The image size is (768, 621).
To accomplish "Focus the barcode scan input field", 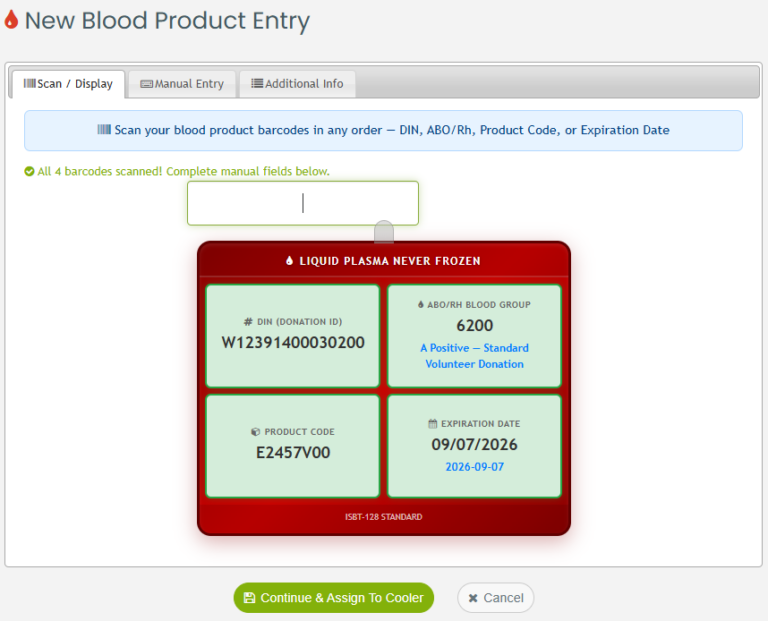I will 303,203.
